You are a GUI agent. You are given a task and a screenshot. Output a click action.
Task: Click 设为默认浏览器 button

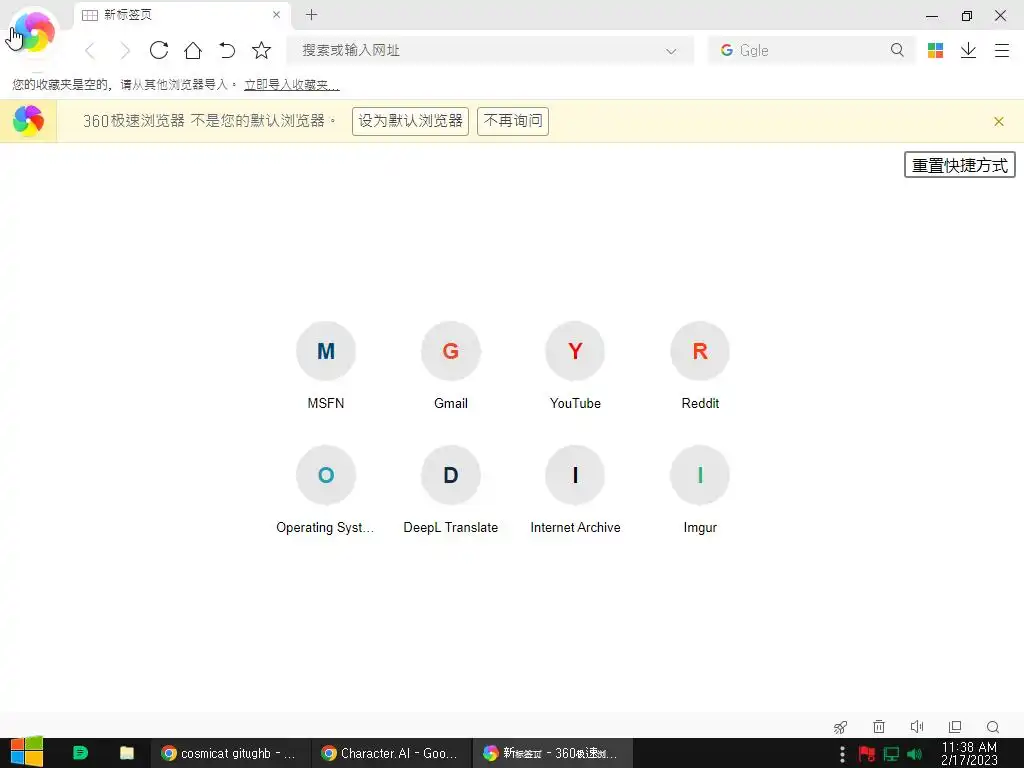click(410, 121)
